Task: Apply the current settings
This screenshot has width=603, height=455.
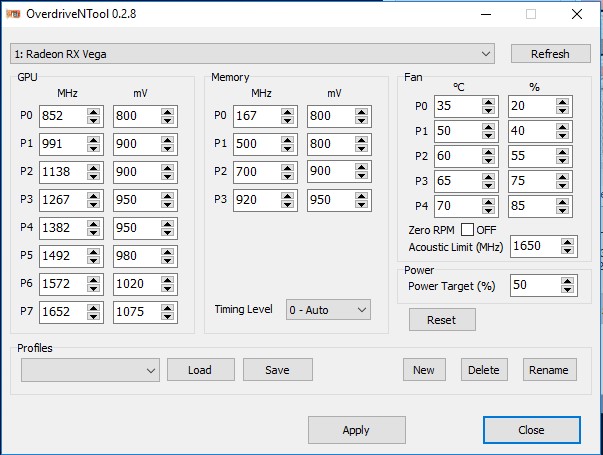Action: [356, 430]
